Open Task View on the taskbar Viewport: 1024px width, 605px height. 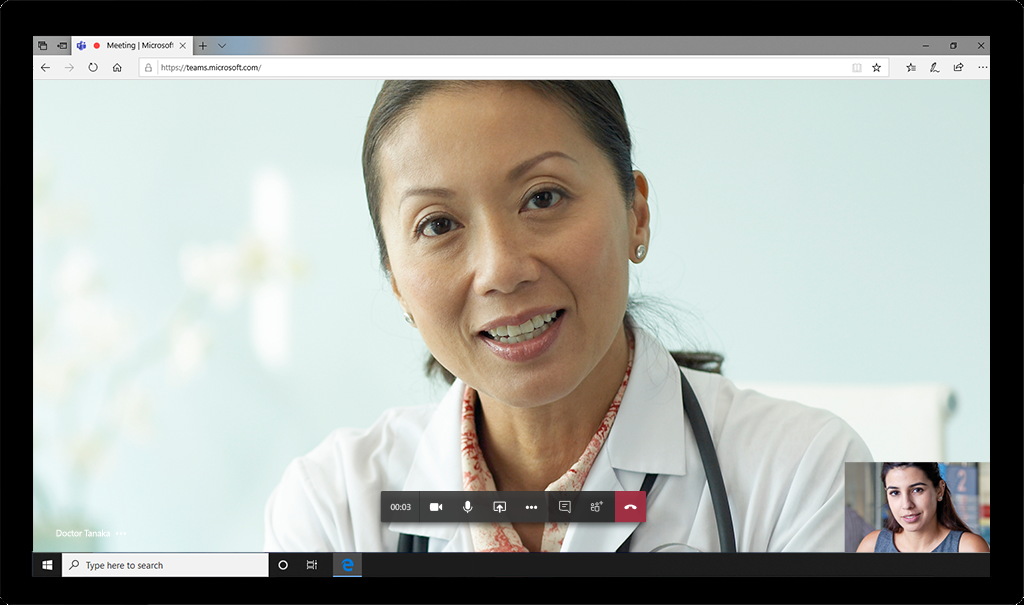click(x=311, y=565)
